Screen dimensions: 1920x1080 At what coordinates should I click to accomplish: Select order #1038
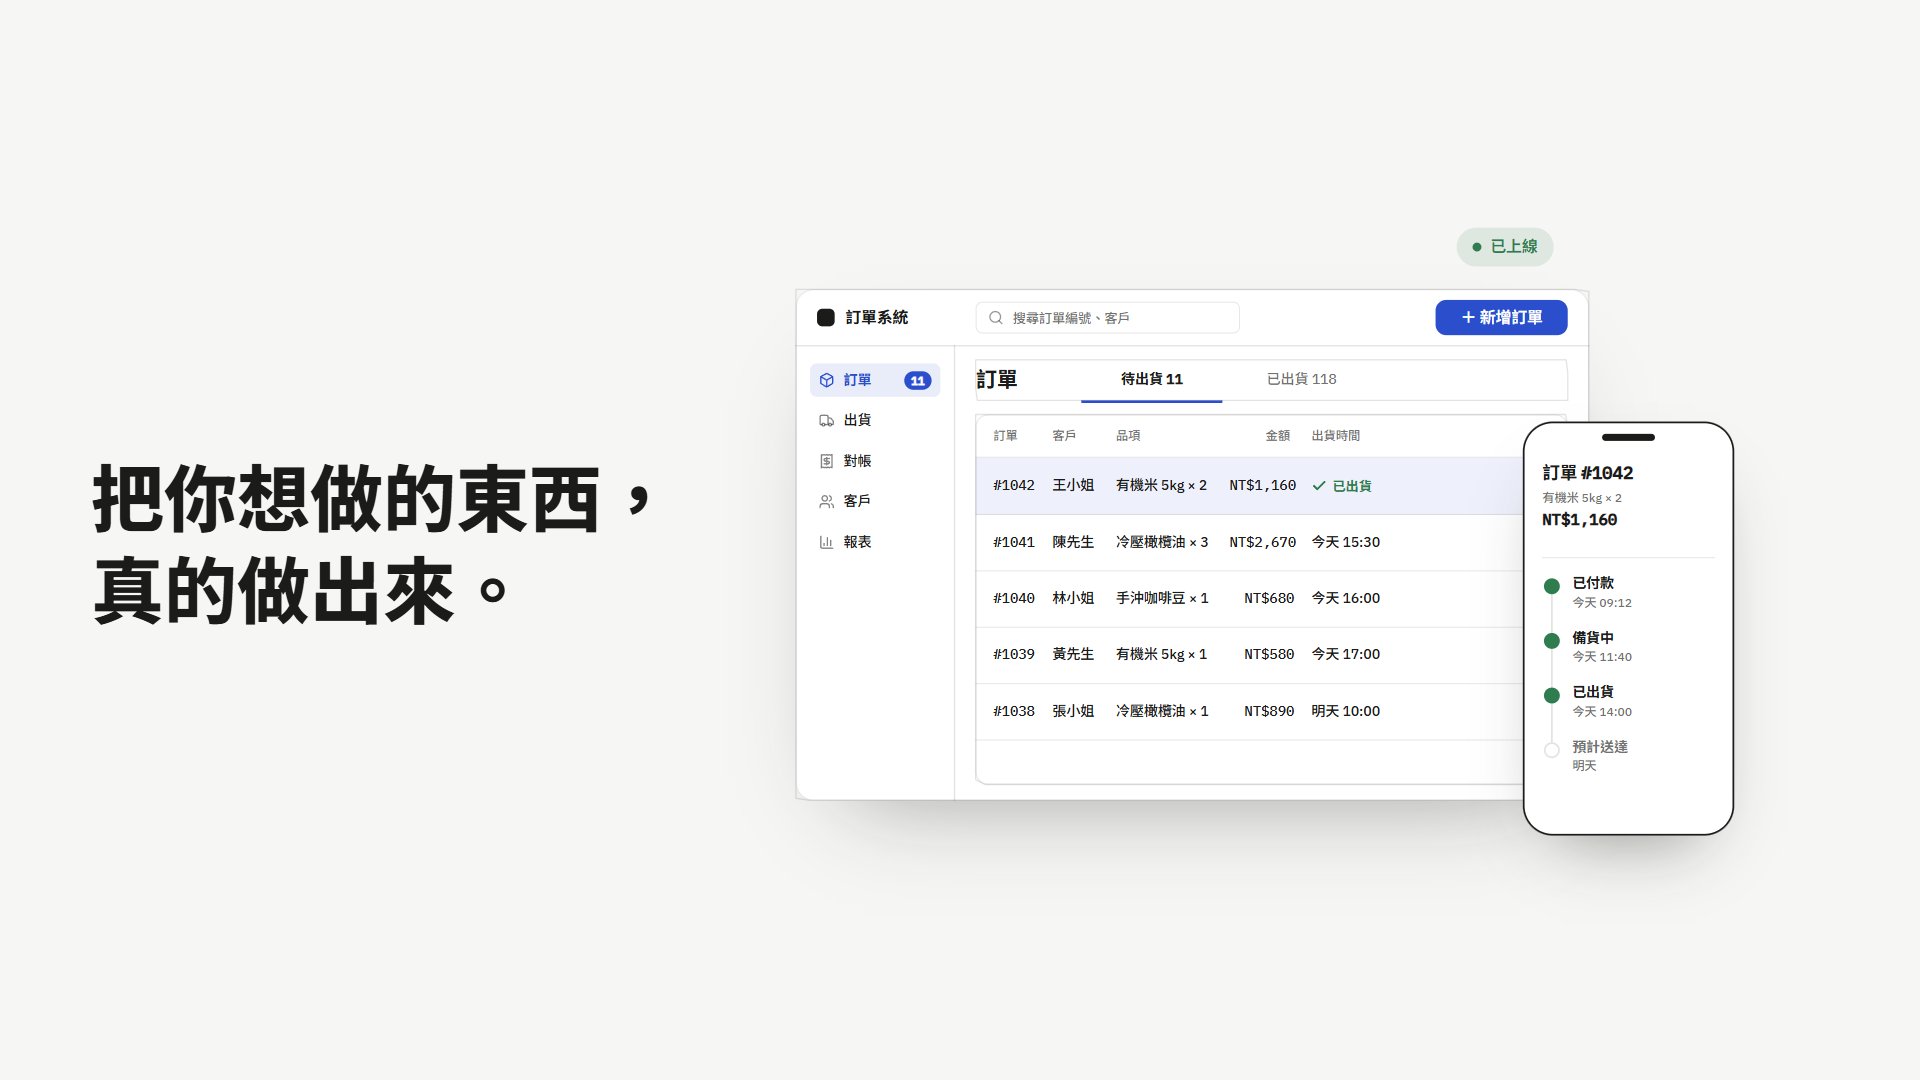pos(1250,711)
